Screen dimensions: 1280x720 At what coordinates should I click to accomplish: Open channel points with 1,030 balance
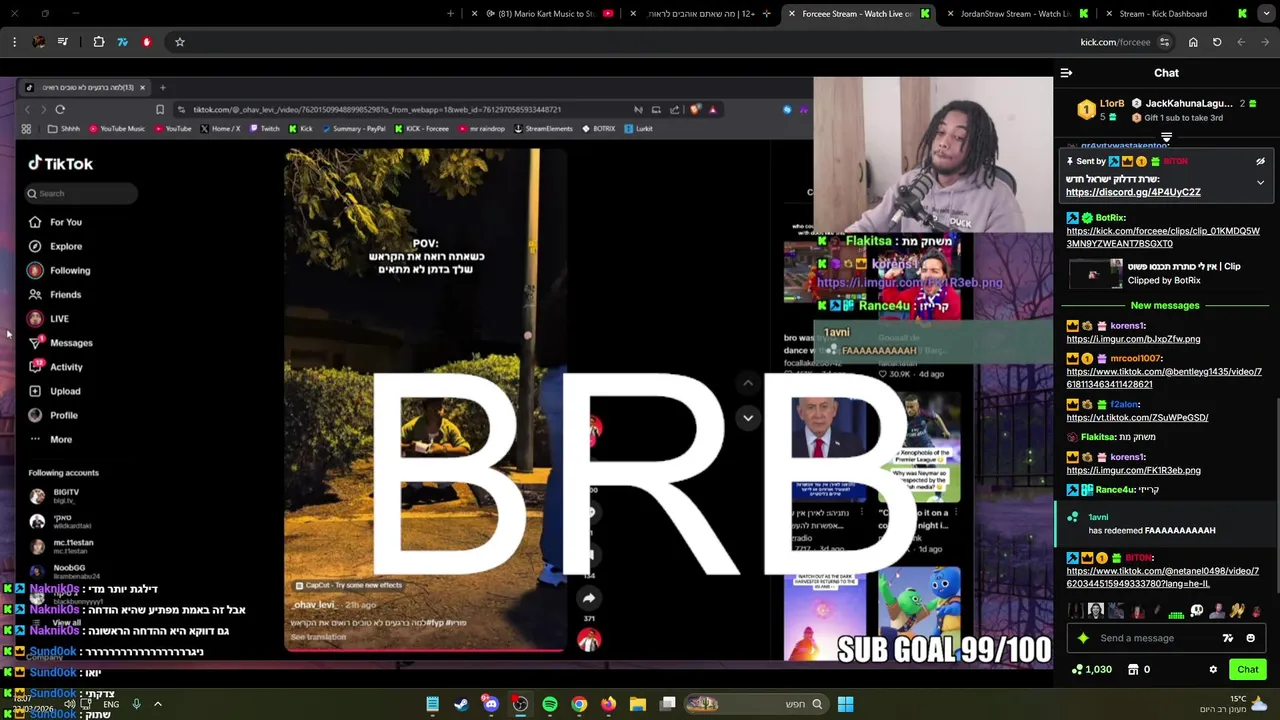click(x=1091, y=670)
